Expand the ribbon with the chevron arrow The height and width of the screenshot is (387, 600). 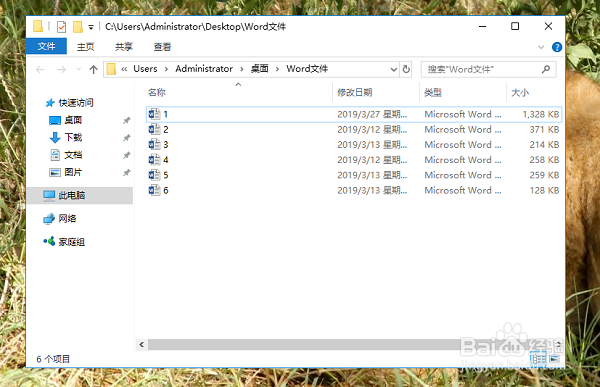click(x=541, y=47)
